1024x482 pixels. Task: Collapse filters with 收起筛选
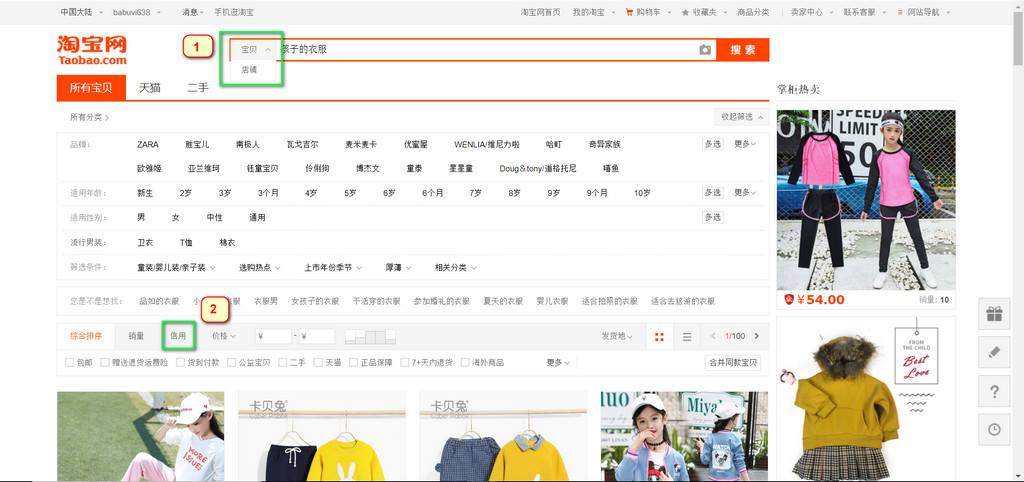click(x=741, y=117)
